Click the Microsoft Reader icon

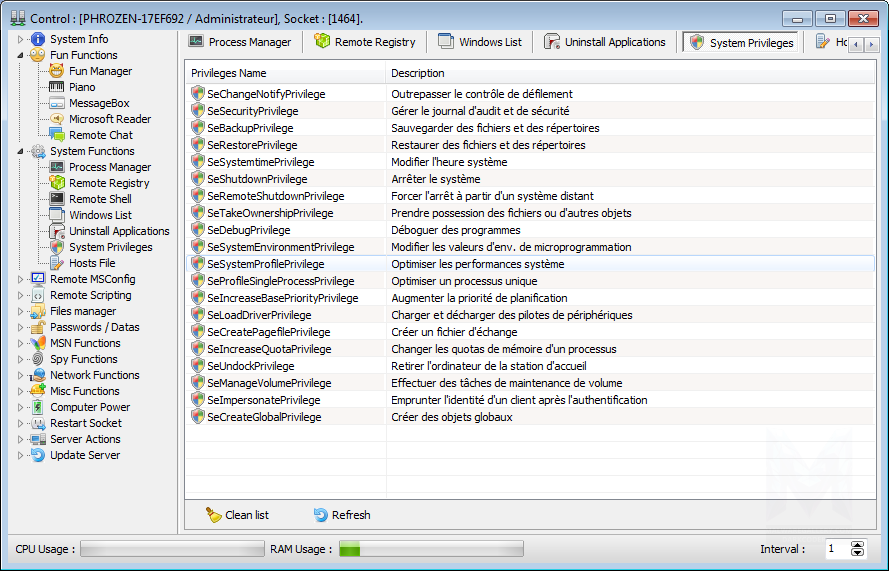tap(57, 119)
